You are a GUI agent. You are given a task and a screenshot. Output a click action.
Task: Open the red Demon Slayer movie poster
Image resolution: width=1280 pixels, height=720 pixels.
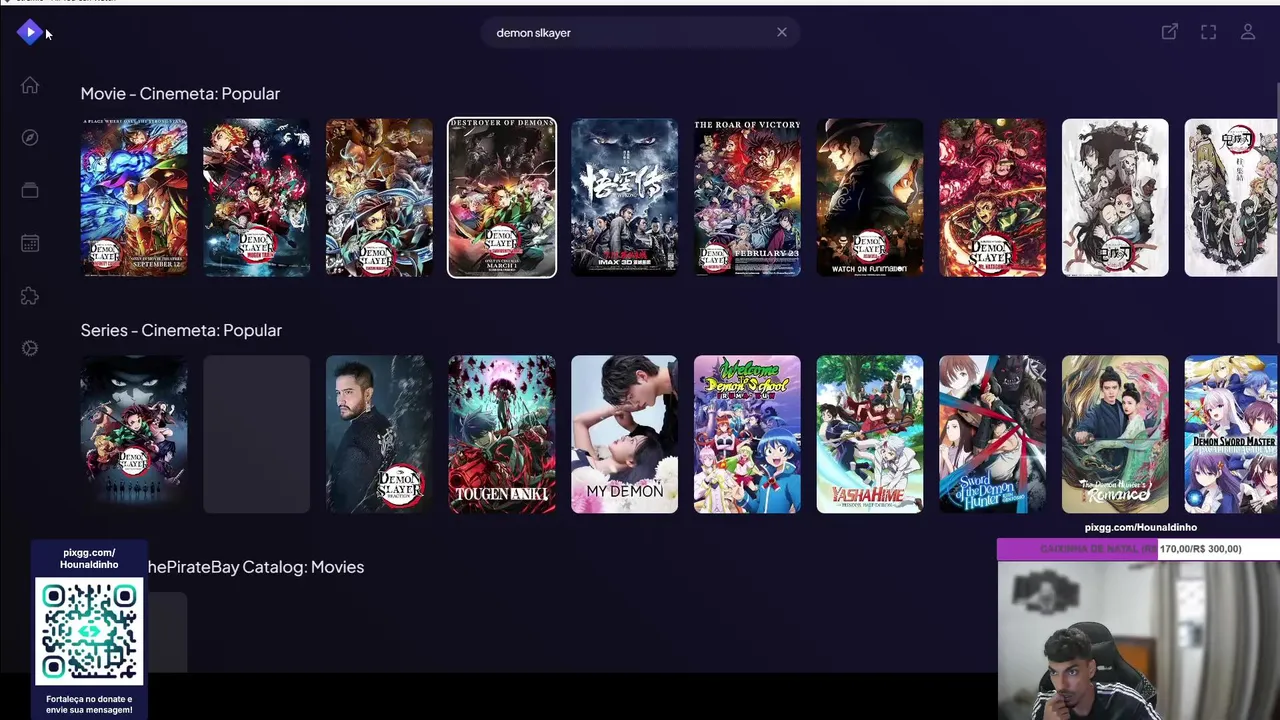tap(992, 197)
